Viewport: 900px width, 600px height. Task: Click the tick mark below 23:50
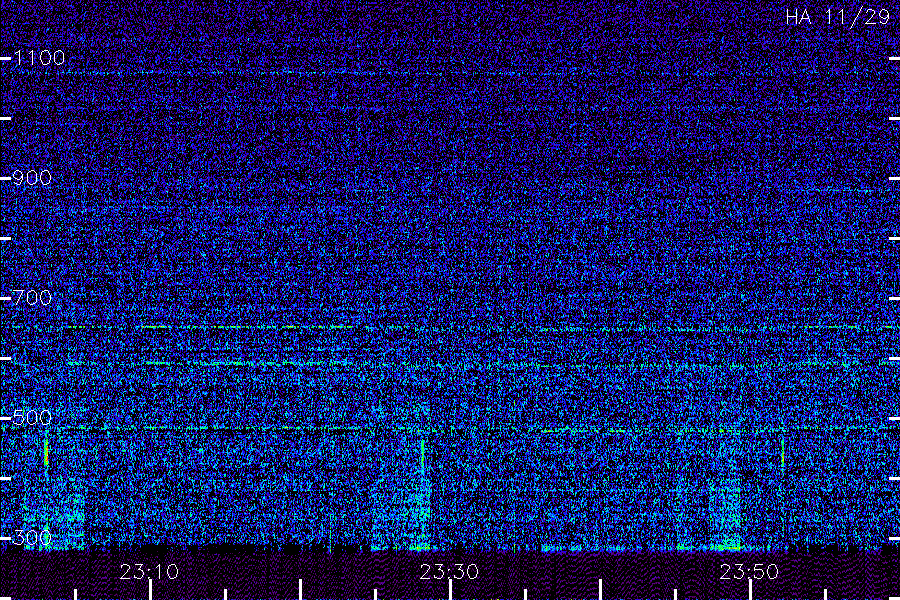click(x=750, y=590)
